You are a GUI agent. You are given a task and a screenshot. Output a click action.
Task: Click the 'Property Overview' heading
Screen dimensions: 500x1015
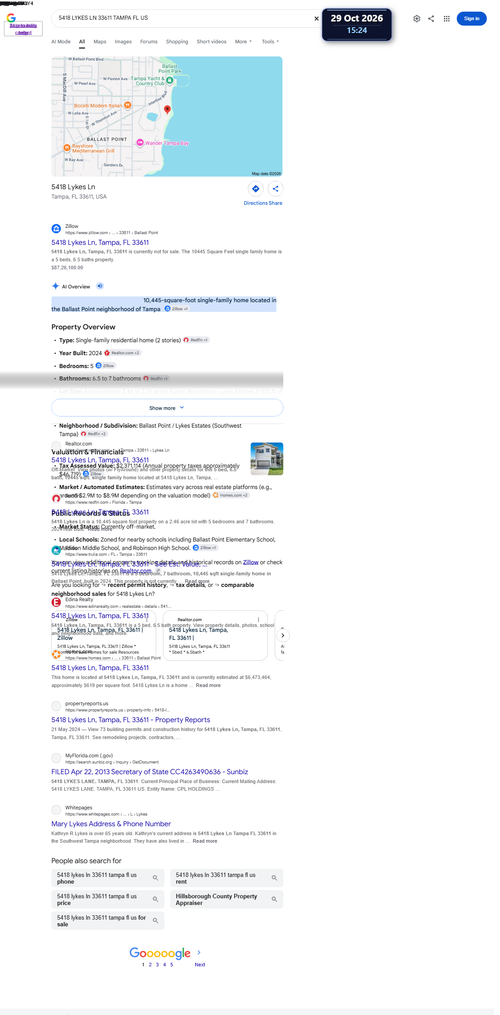tap(84, 327)
